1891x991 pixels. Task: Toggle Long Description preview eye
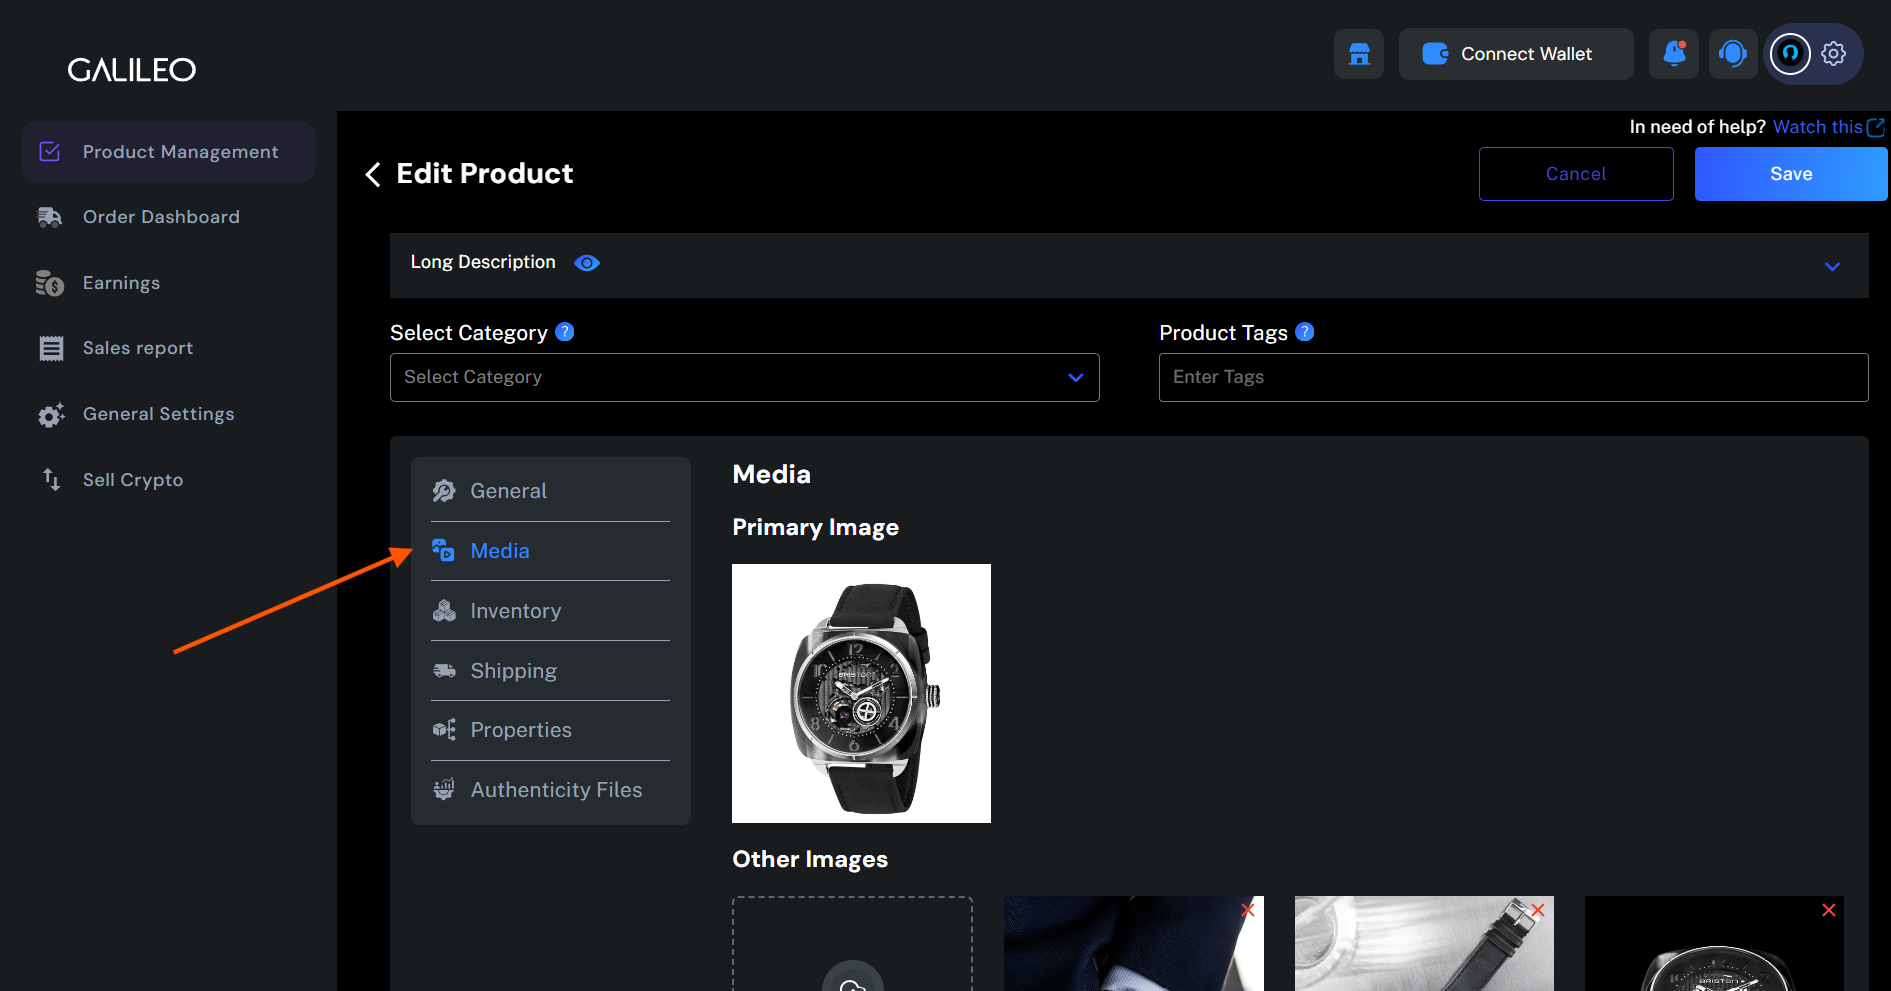[x=587, y=263]
